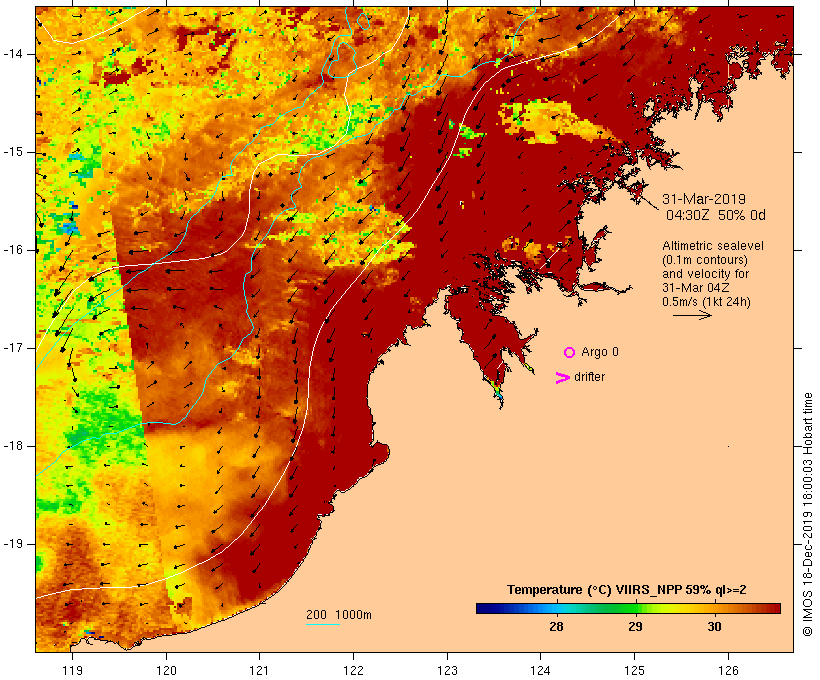The height and width of the screenshot is (680, 820).
Task: Click the latitude label '-19'
Action: click(13, 544)
